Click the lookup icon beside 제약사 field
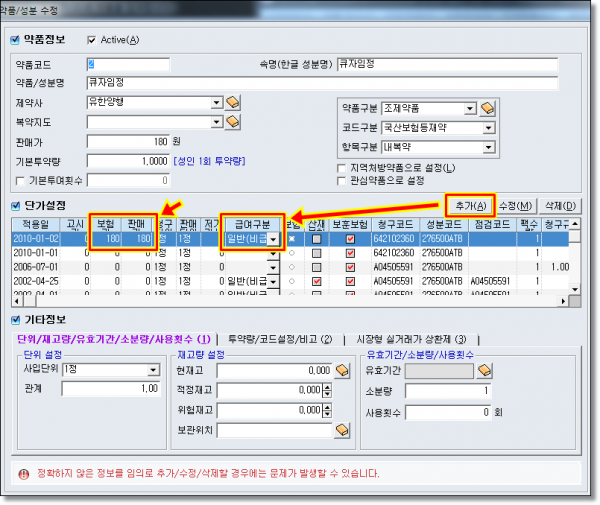This screenshot has width=600, height=505. point(233,103)
